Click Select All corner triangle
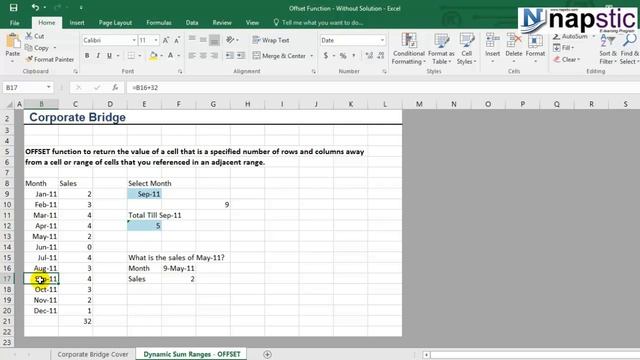Screen dimensions: 640x360 pyautogui.click(x=9, y=104)
